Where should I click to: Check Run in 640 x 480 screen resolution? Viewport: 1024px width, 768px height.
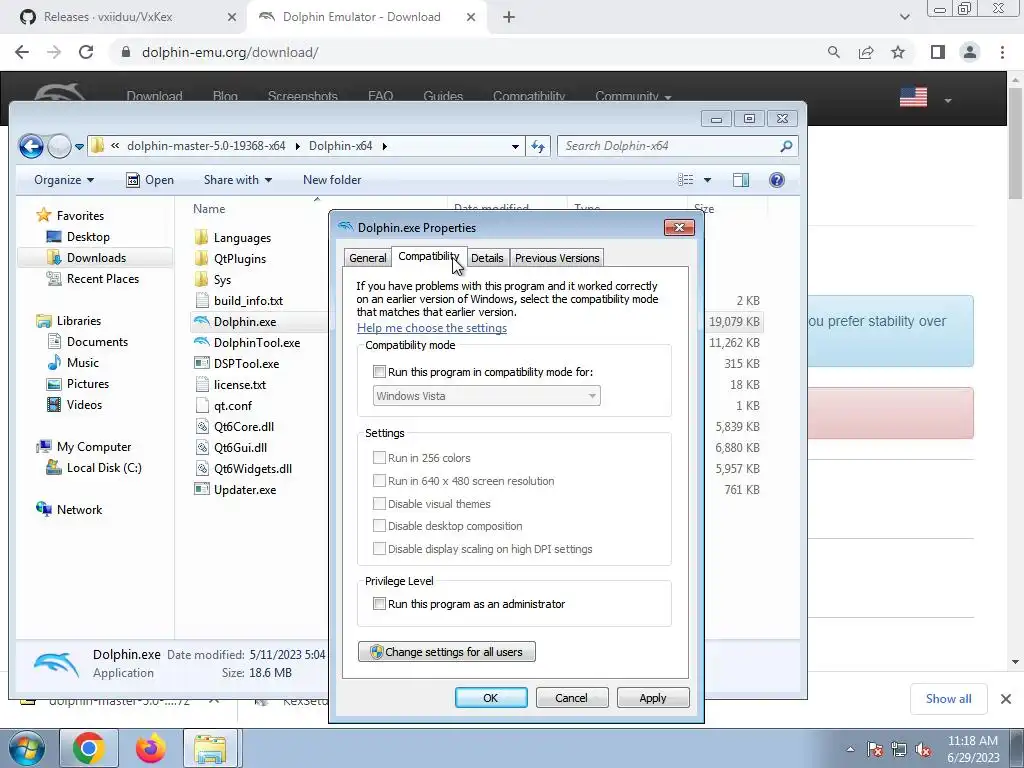(379, 481)
